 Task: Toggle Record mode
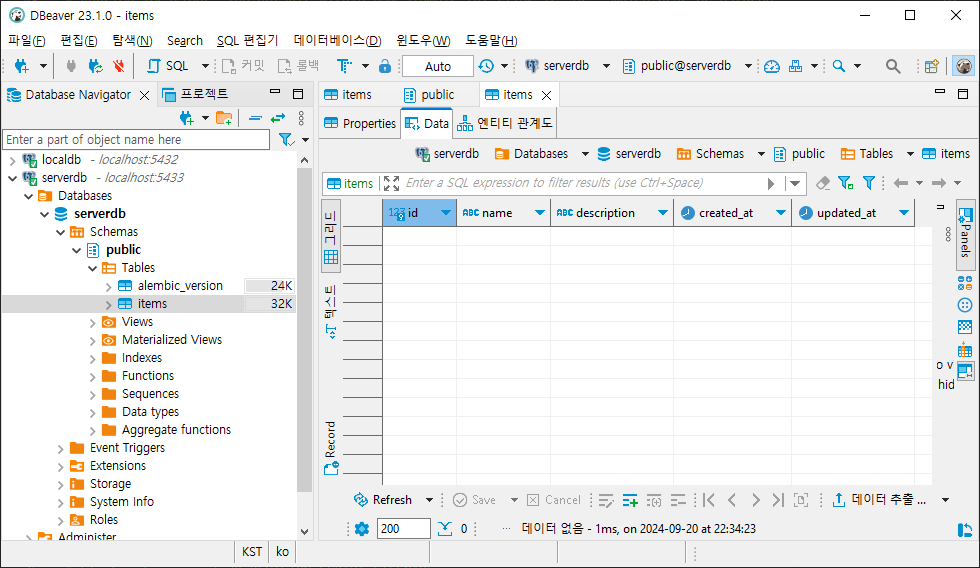click(331, 448)
